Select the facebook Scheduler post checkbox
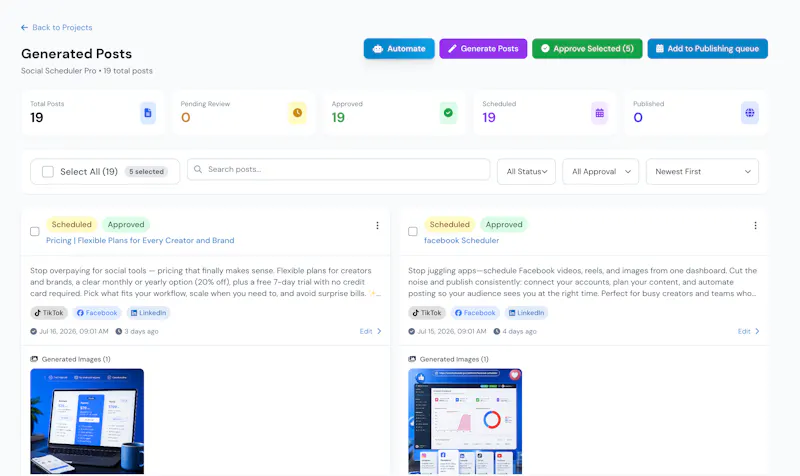Image resolution: width=800 pixels, height=476 pixels. [x=413, y=232]
